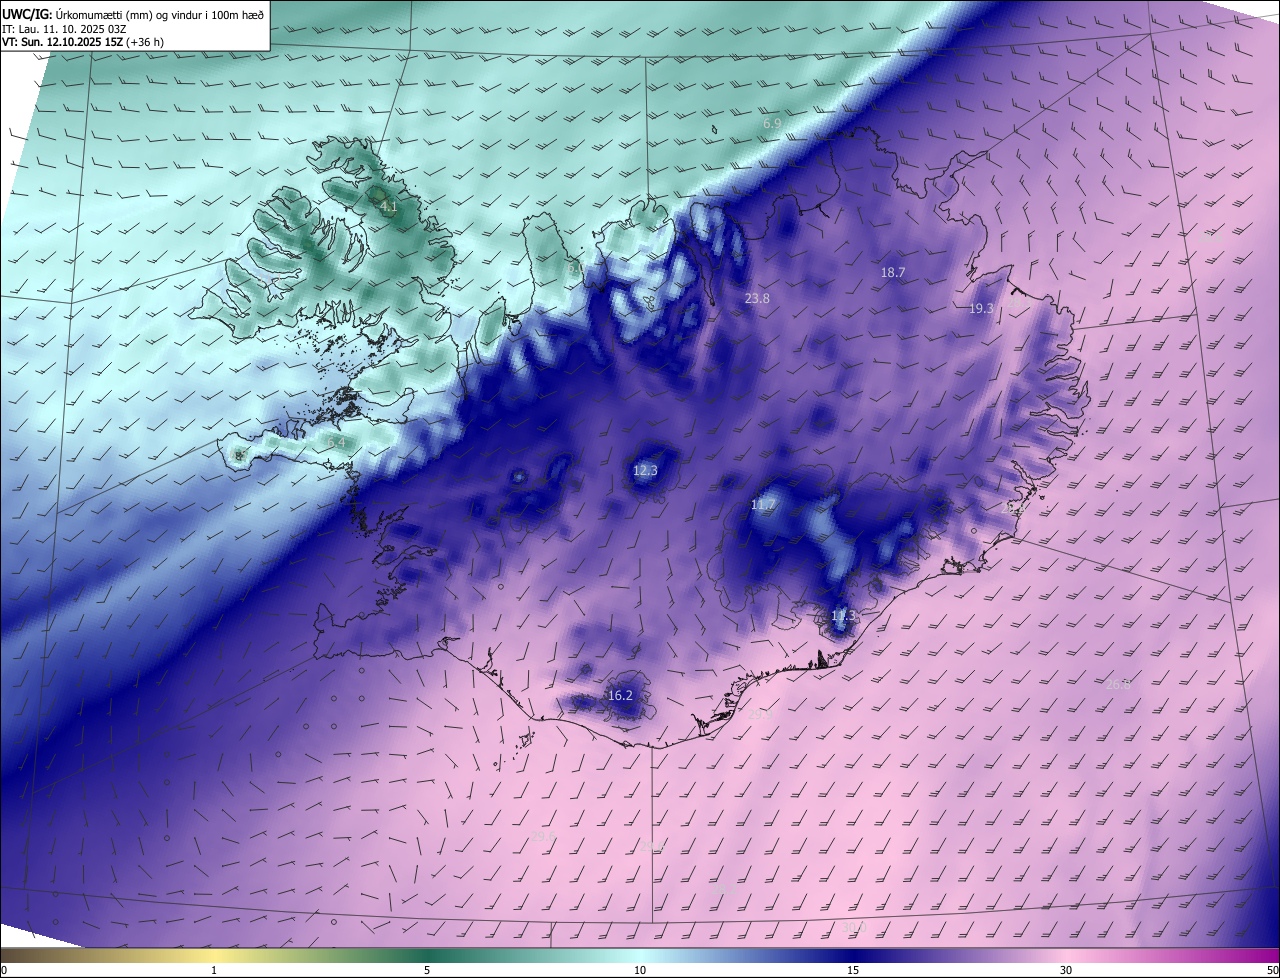1280x978 pixels.
Task: Click the 18.7 value on the map
Action: click(x=892, y=272)
